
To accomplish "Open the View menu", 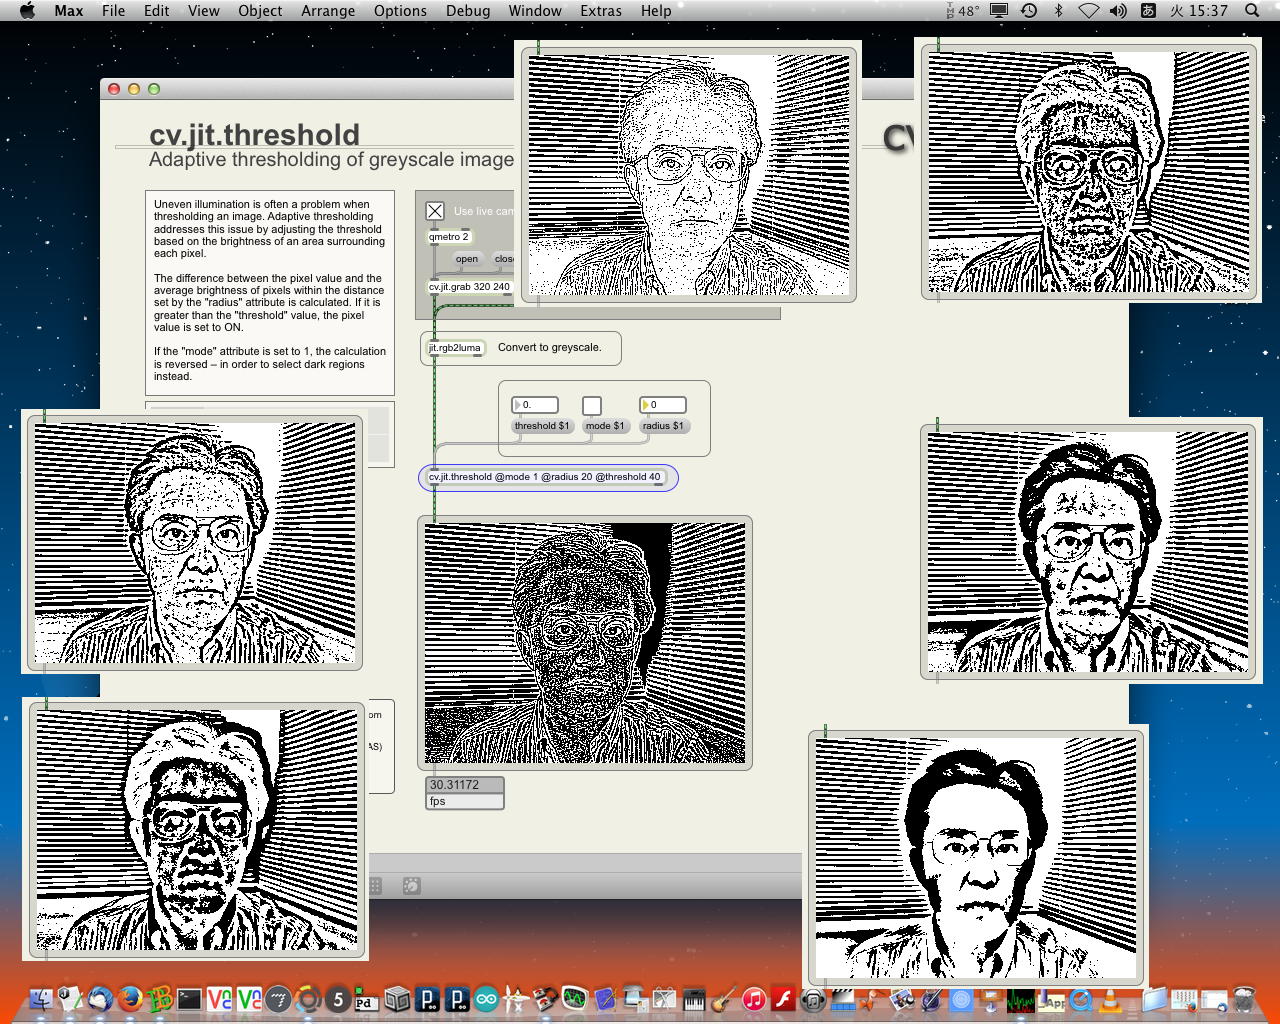I will pyautogui.click(x=203, y=10).
